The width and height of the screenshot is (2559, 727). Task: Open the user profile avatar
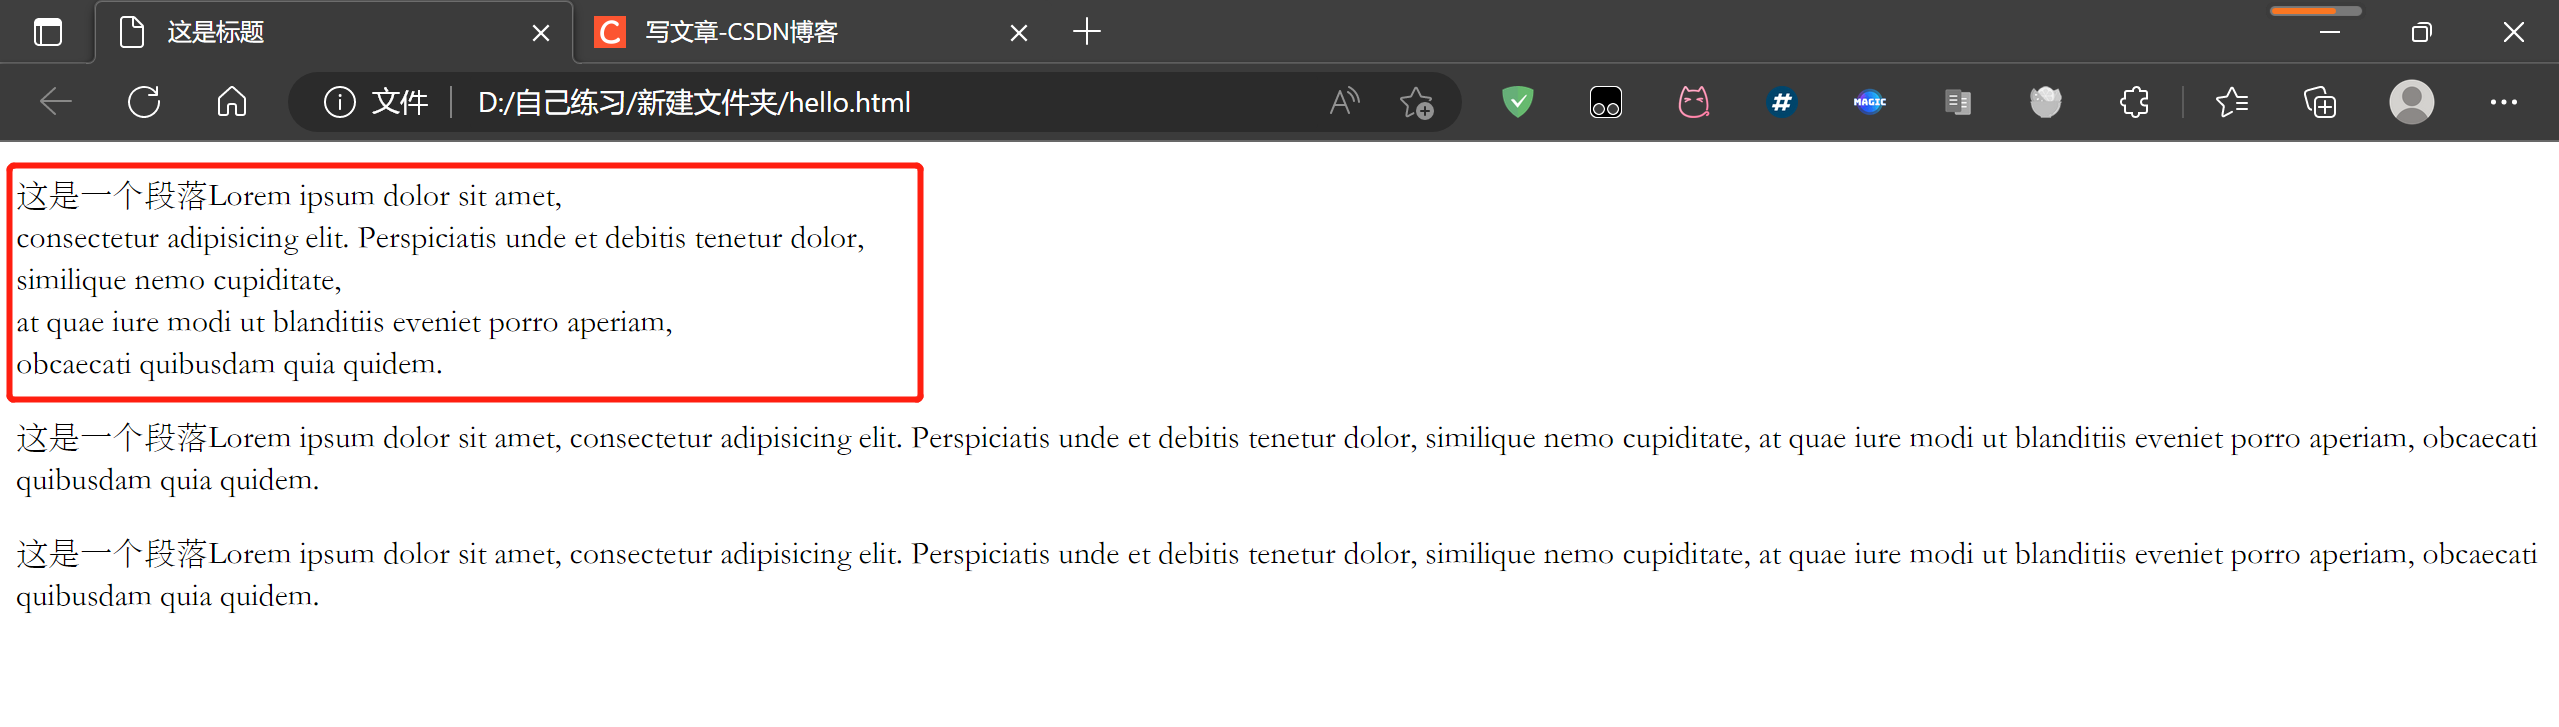point(2412,102)
